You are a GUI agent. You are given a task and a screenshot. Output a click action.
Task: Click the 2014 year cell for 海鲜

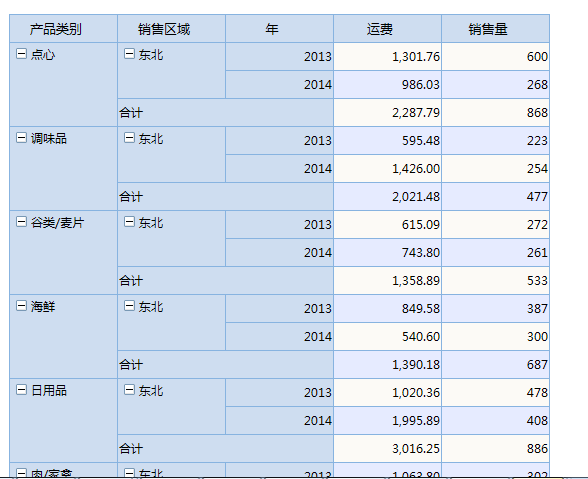(279, 336)
